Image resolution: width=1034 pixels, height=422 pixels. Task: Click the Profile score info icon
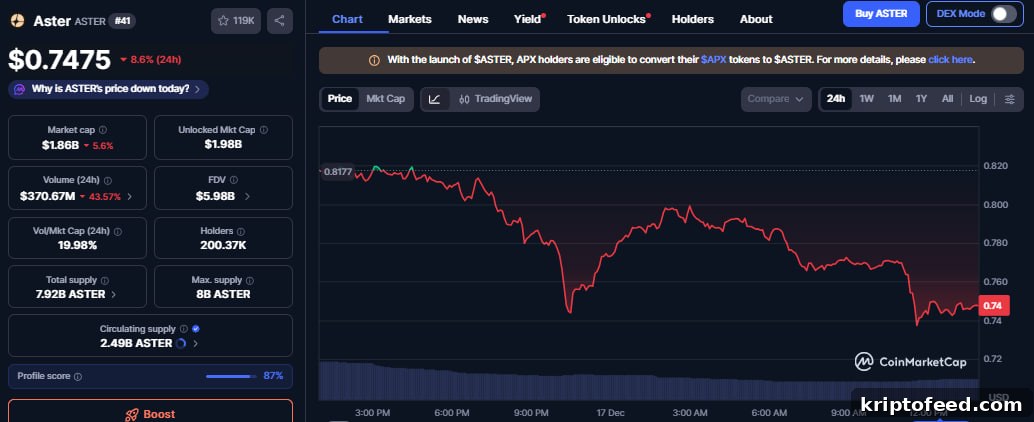point(78,377)
